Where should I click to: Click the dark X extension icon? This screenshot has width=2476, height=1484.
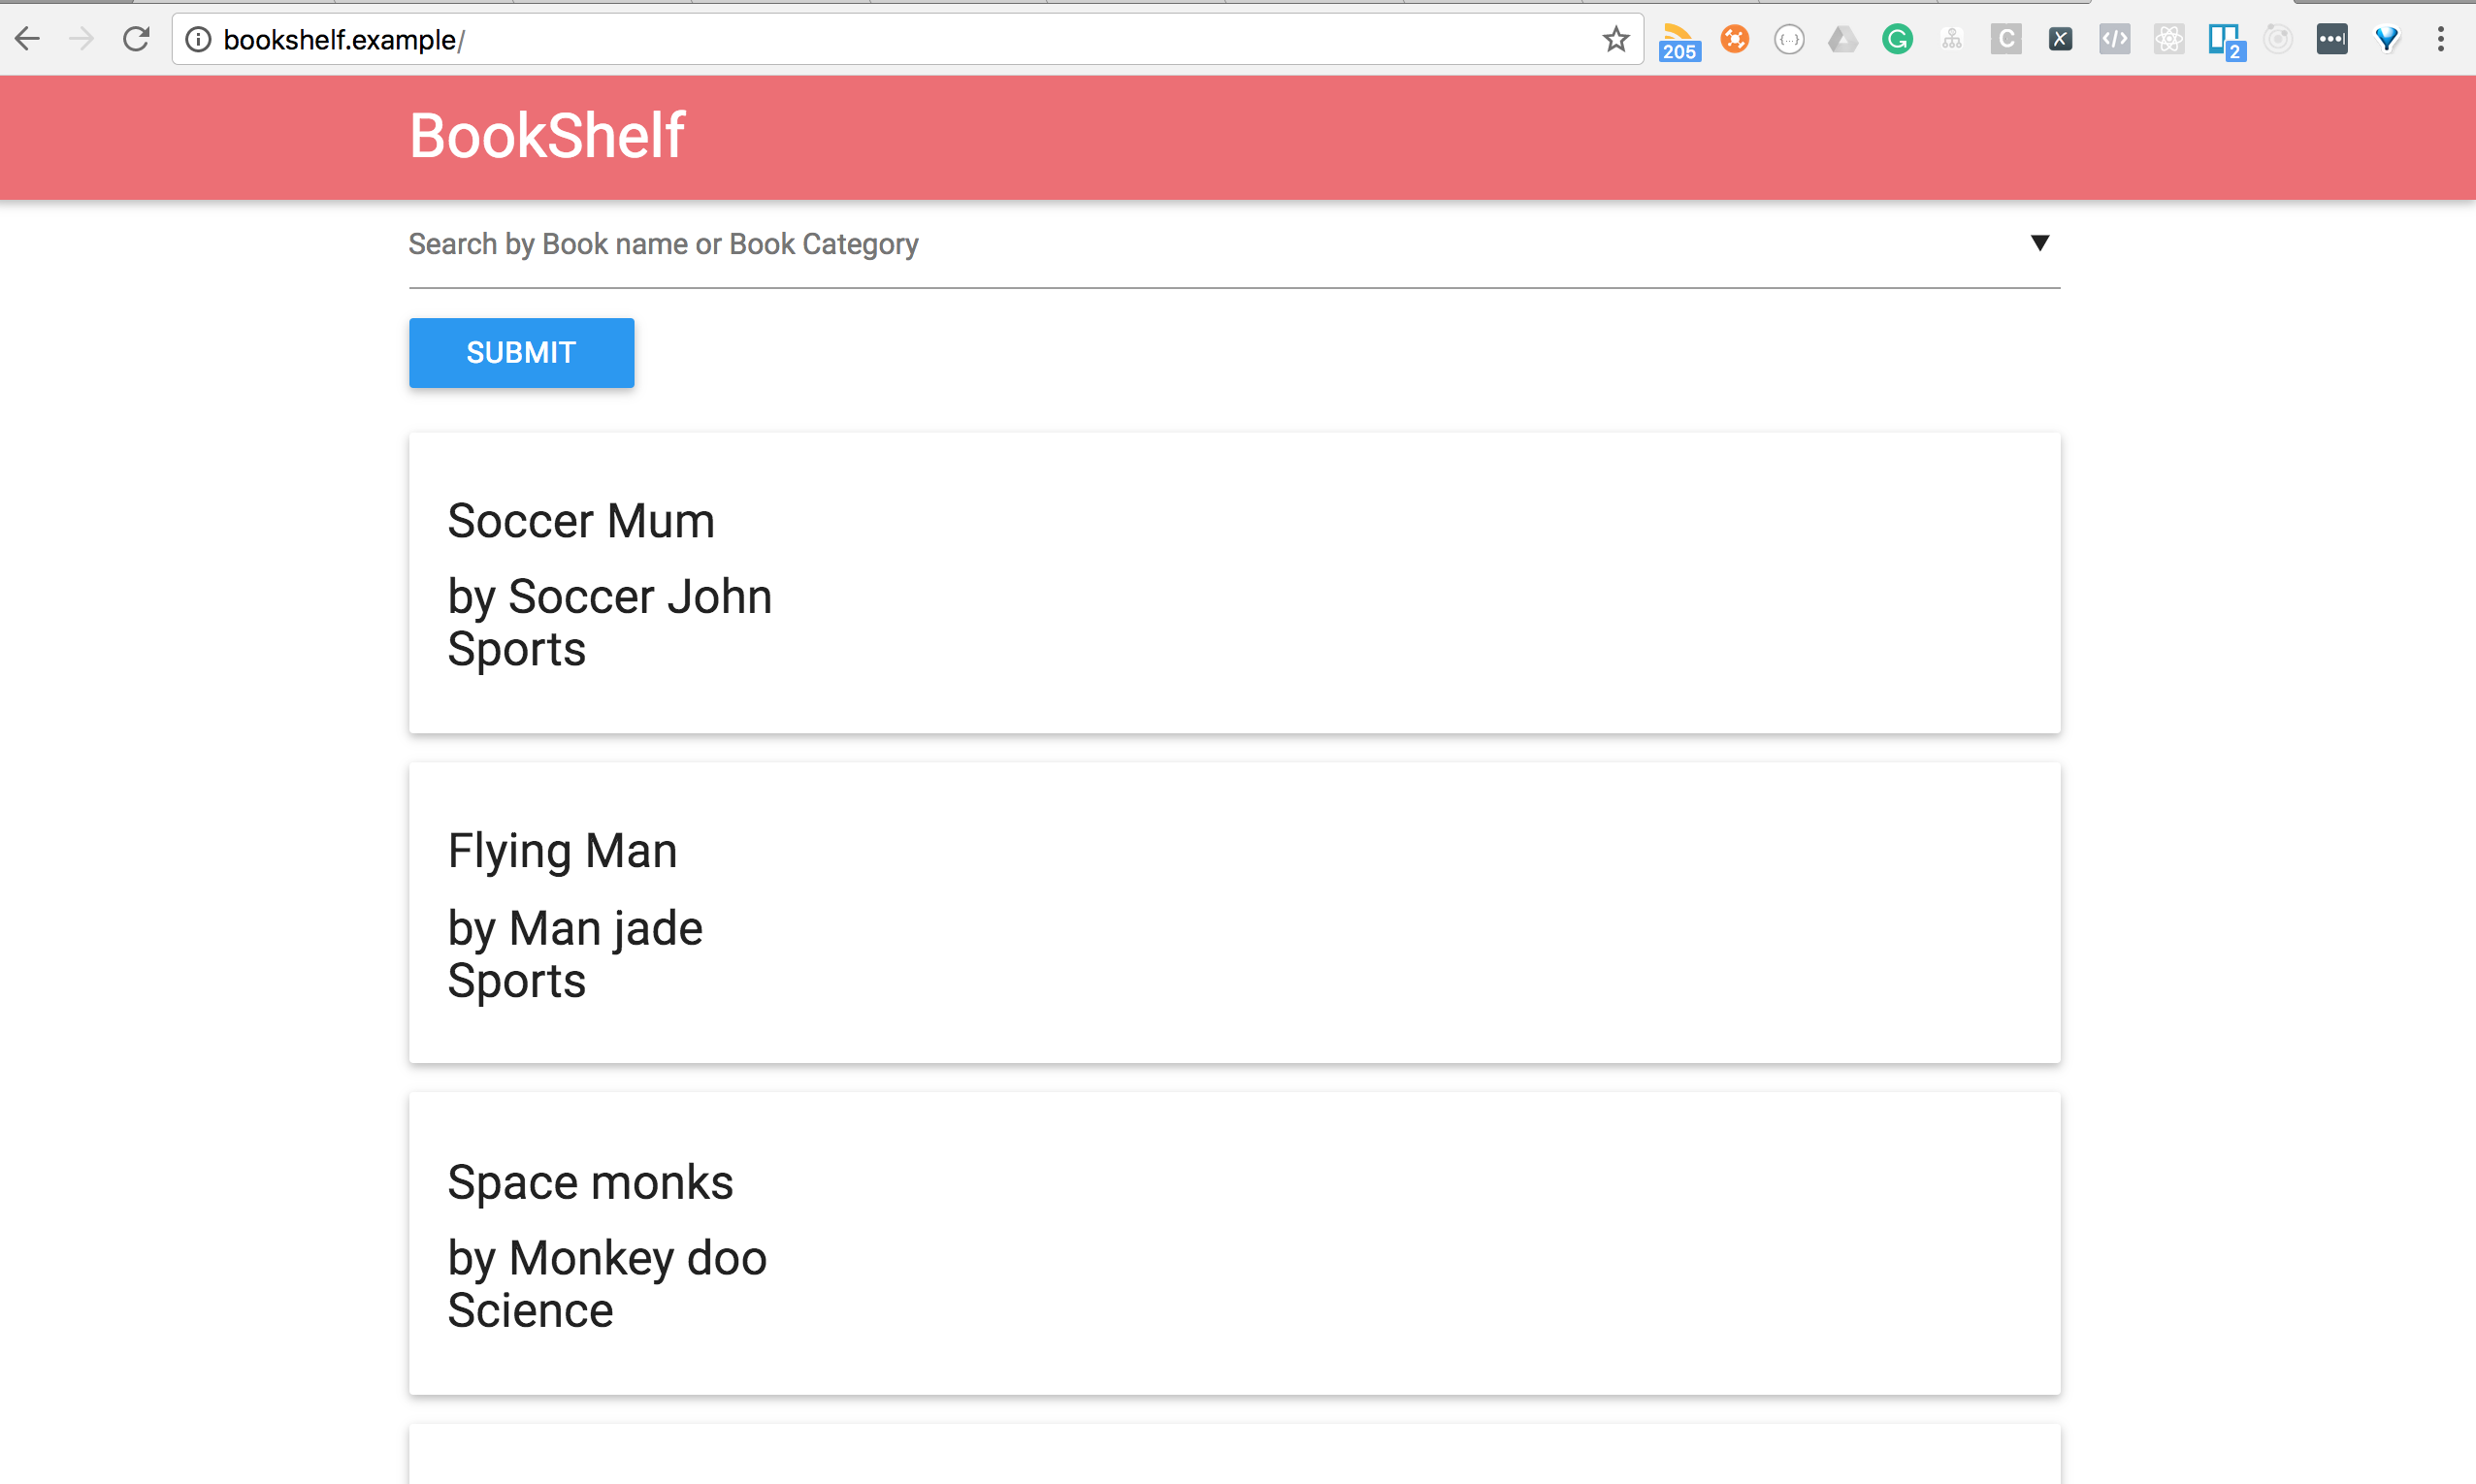2060,39
